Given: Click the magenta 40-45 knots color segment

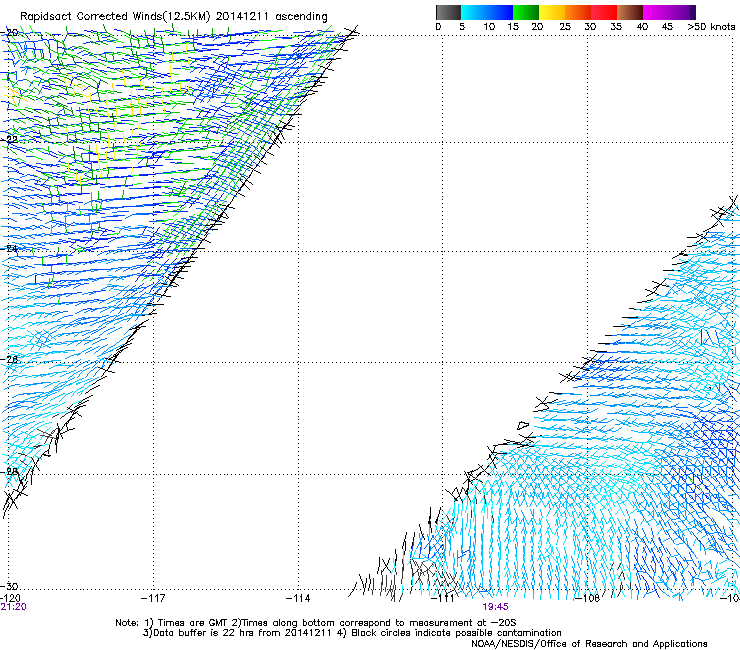Looking at the screenshot, I should point(656,12).
